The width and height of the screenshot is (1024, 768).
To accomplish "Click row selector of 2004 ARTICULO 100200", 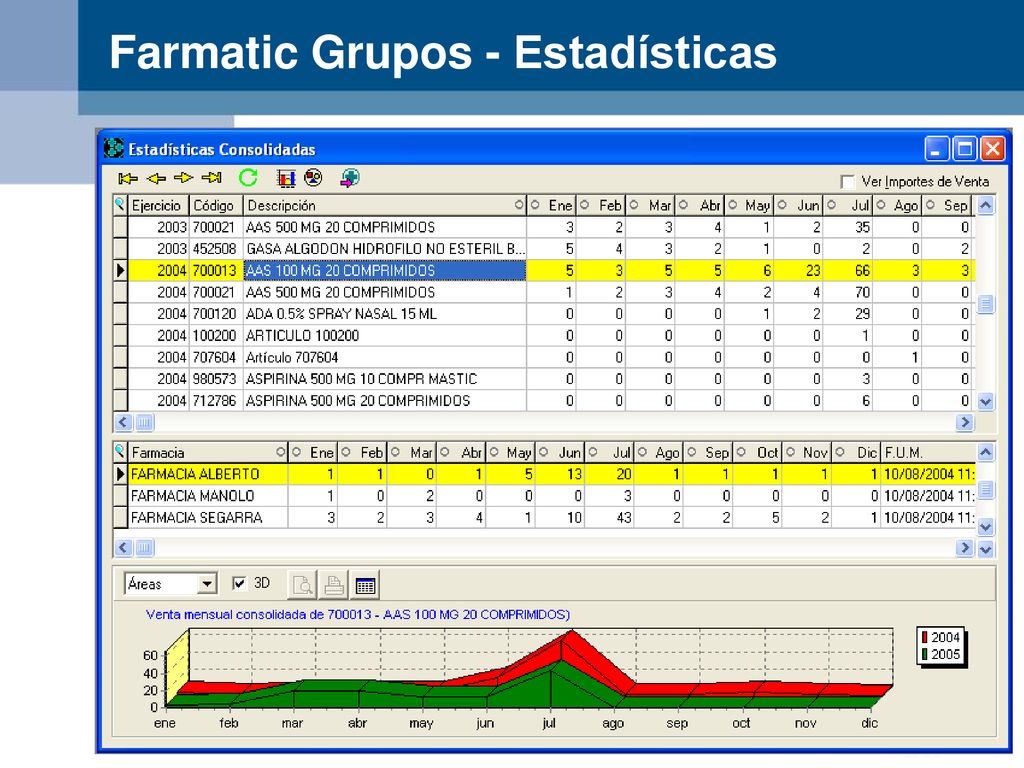I will pyautogui.click(x=120, y=336).
